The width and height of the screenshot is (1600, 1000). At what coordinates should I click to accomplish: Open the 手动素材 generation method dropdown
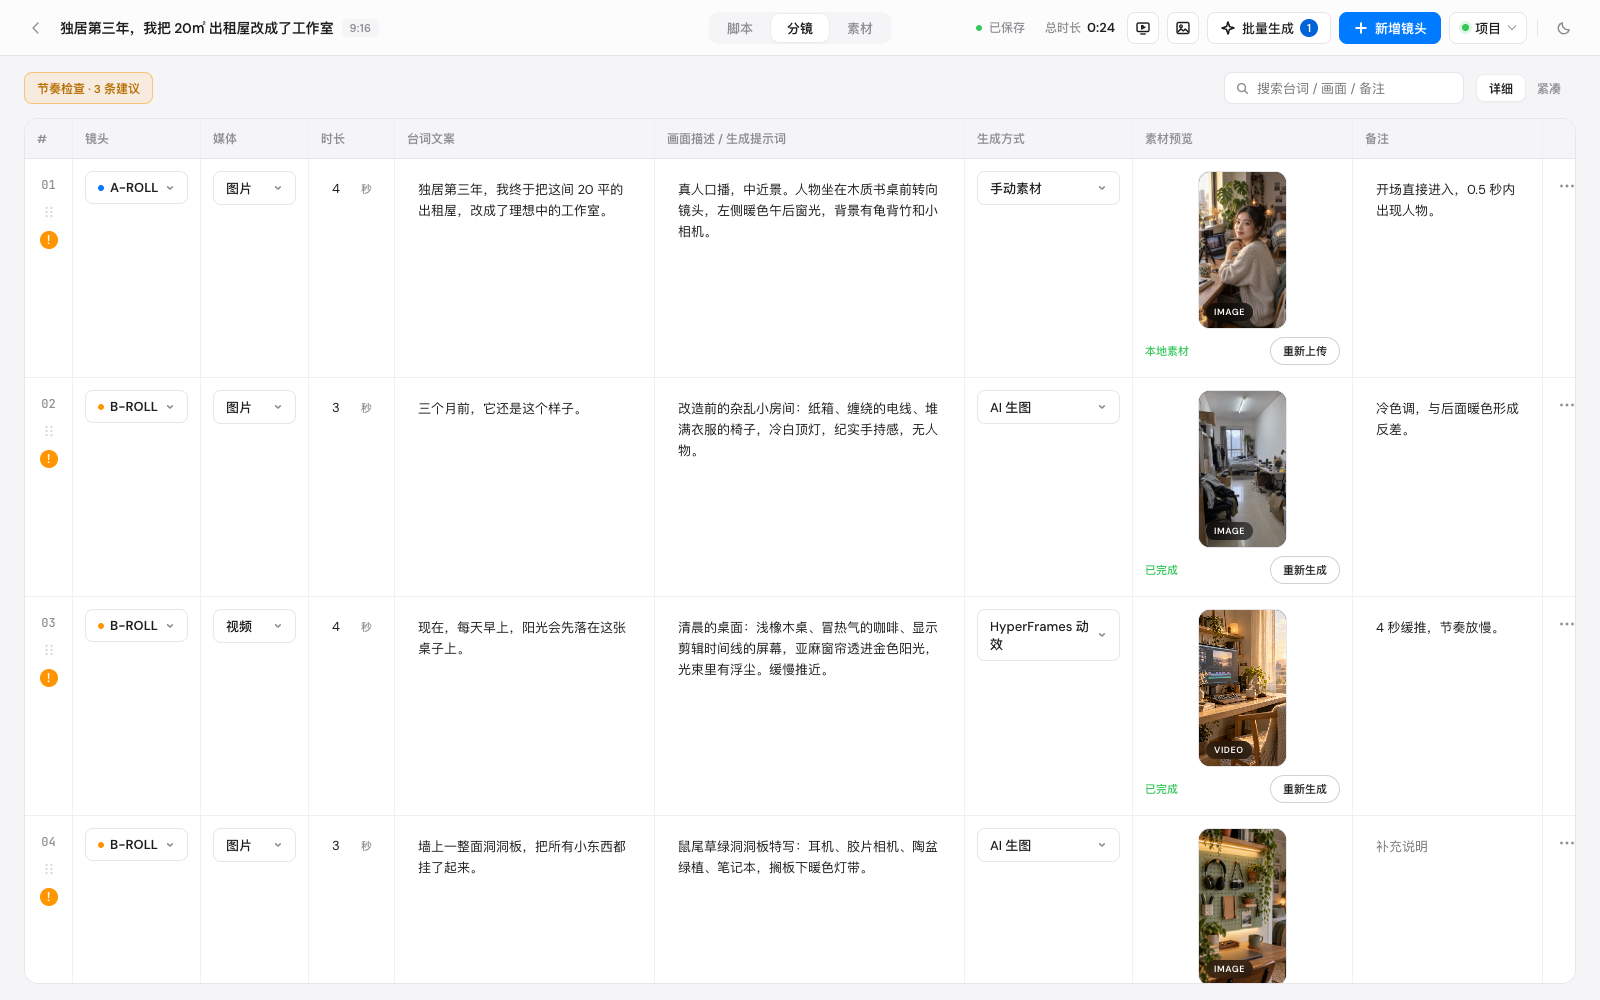click(x=1048, y=188)
